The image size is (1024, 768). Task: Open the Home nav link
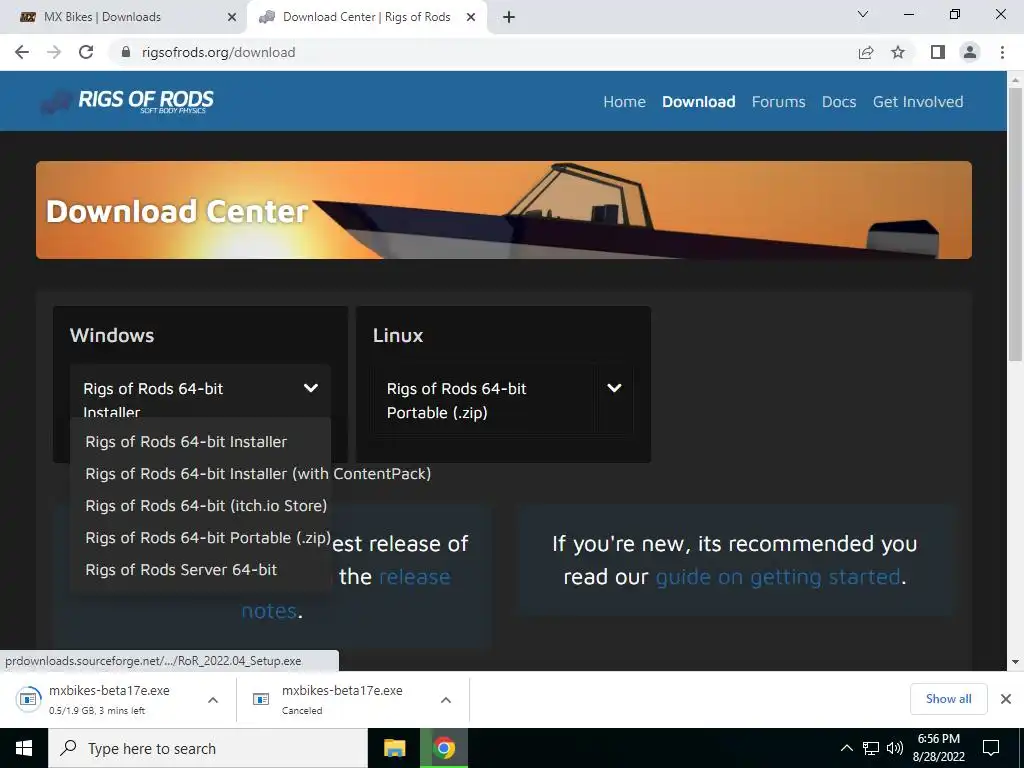point(624,102)
